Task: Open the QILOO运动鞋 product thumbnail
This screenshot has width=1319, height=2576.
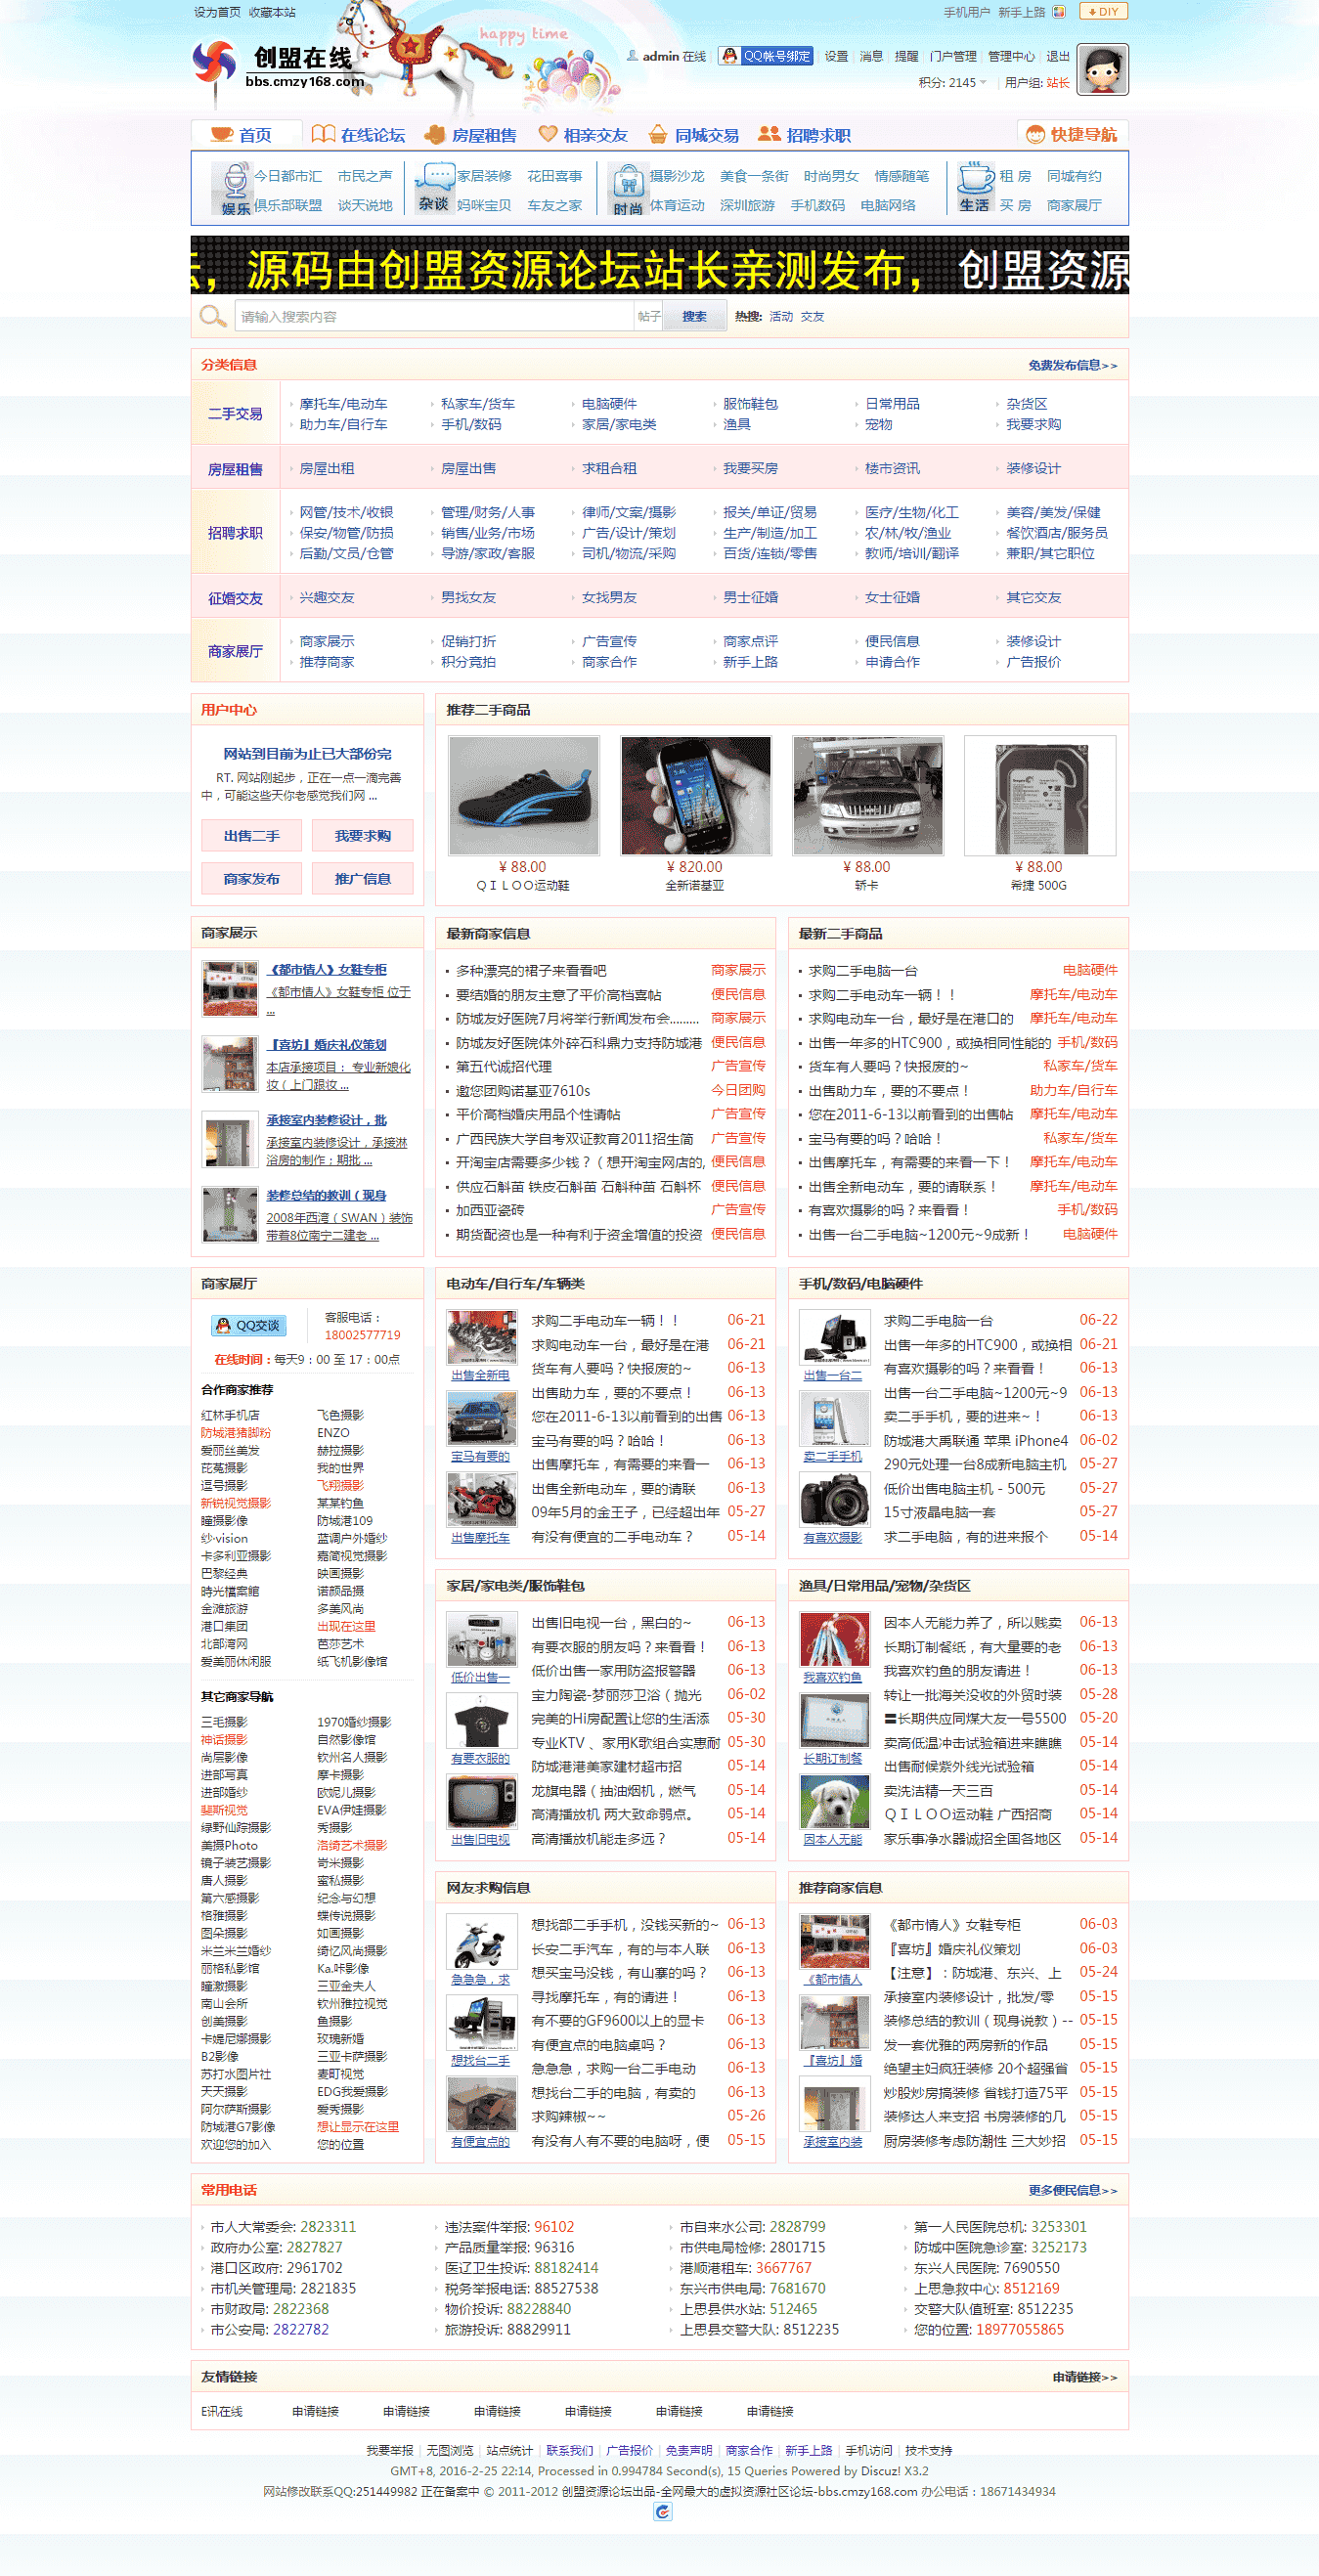Action: coord(523,796)
